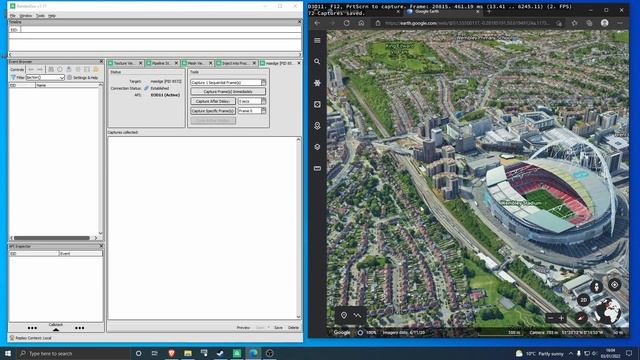Click the Save button below captures list
The image size is (640, 360).
click(278, 328)
